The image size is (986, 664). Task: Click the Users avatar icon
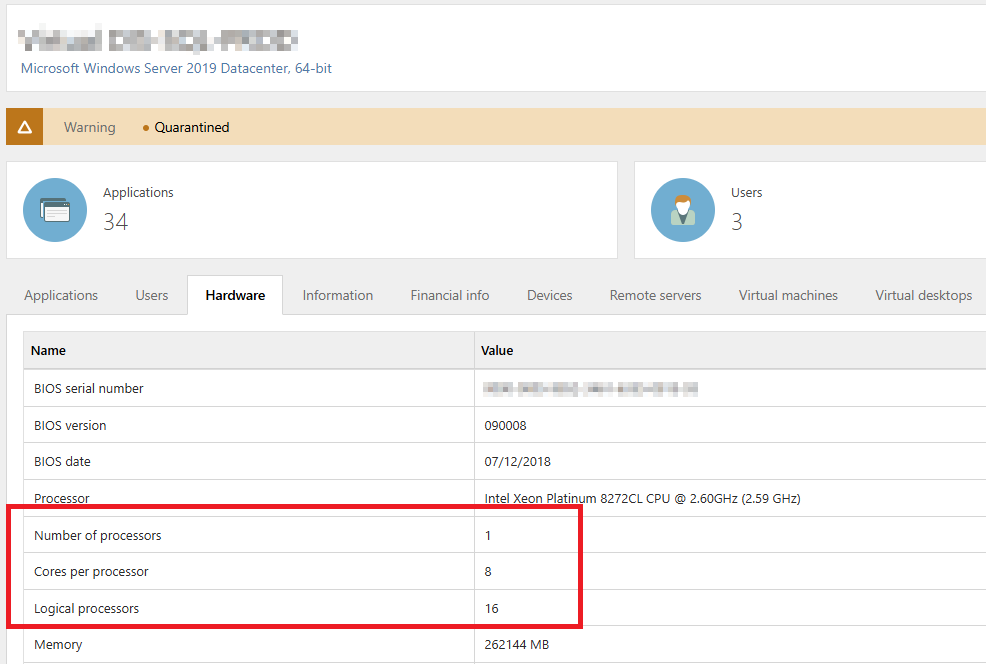(x=682, y=210)
